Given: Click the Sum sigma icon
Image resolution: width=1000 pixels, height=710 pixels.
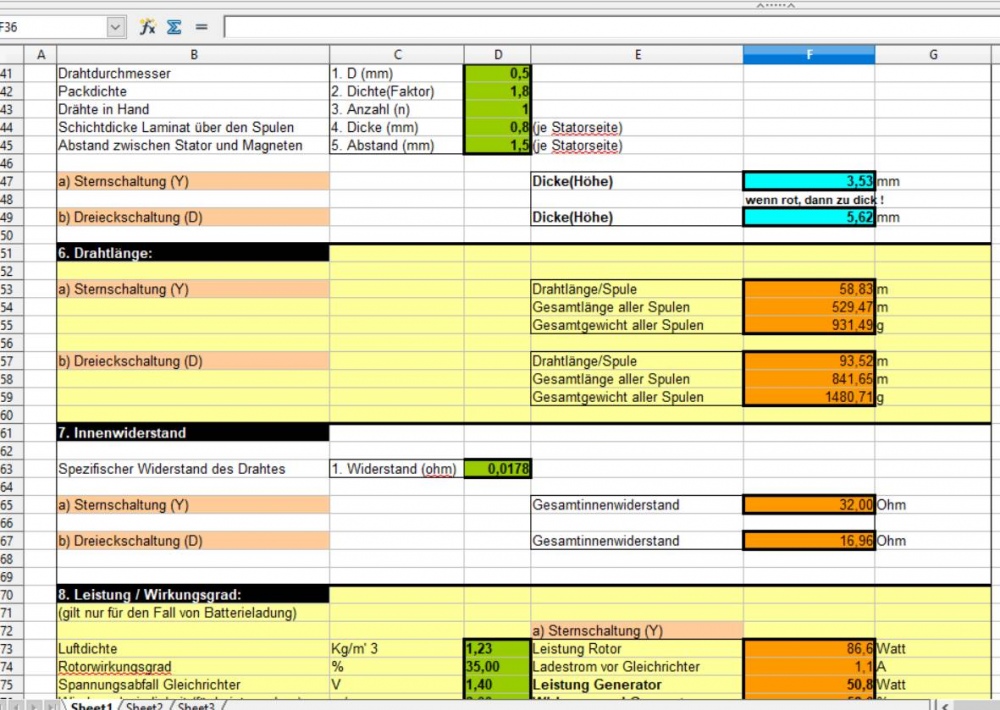Looking at the screenshot, I should click(x=174, y=27).
